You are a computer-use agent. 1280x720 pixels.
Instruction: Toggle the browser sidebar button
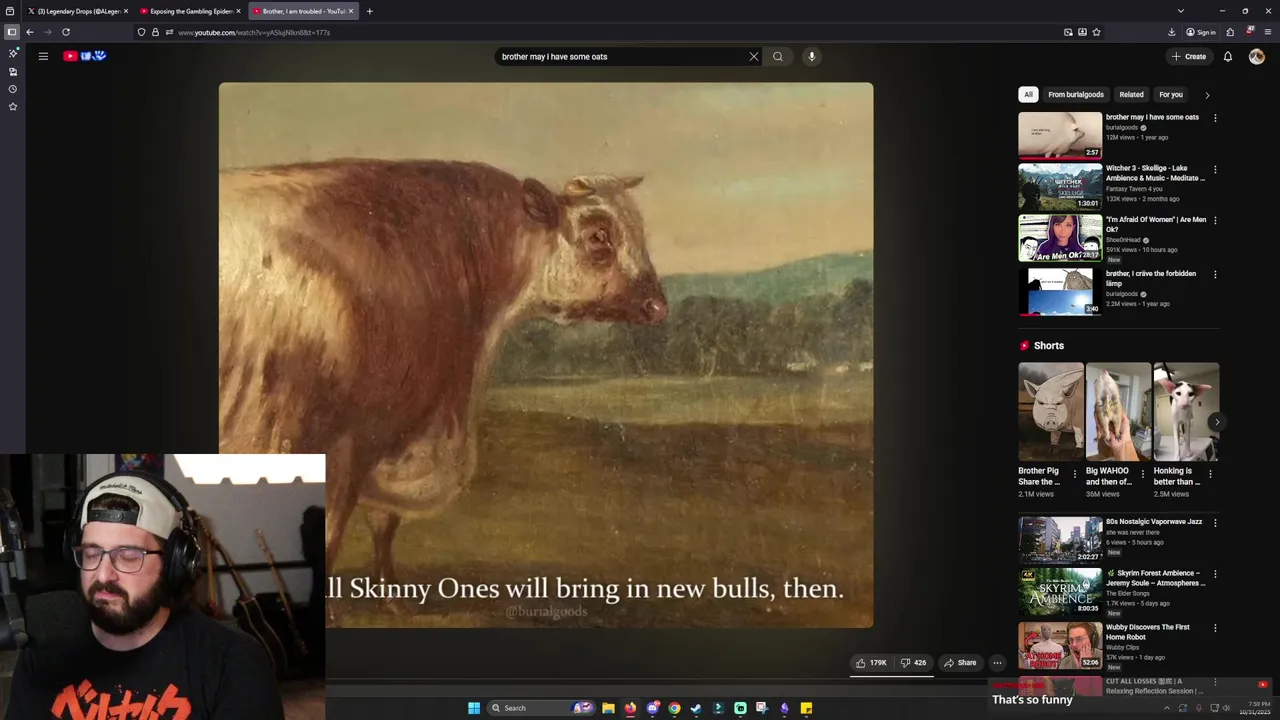(12, 32)
